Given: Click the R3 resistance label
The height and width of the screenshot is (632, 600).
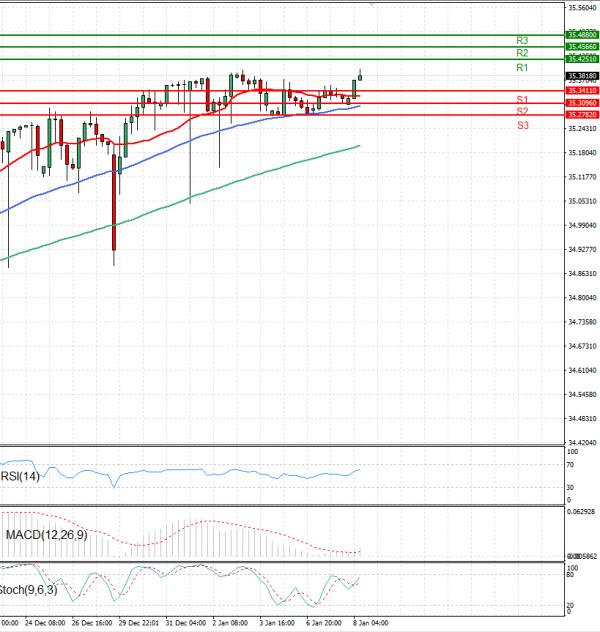Looking at the screenshot, I should (522, 40).
